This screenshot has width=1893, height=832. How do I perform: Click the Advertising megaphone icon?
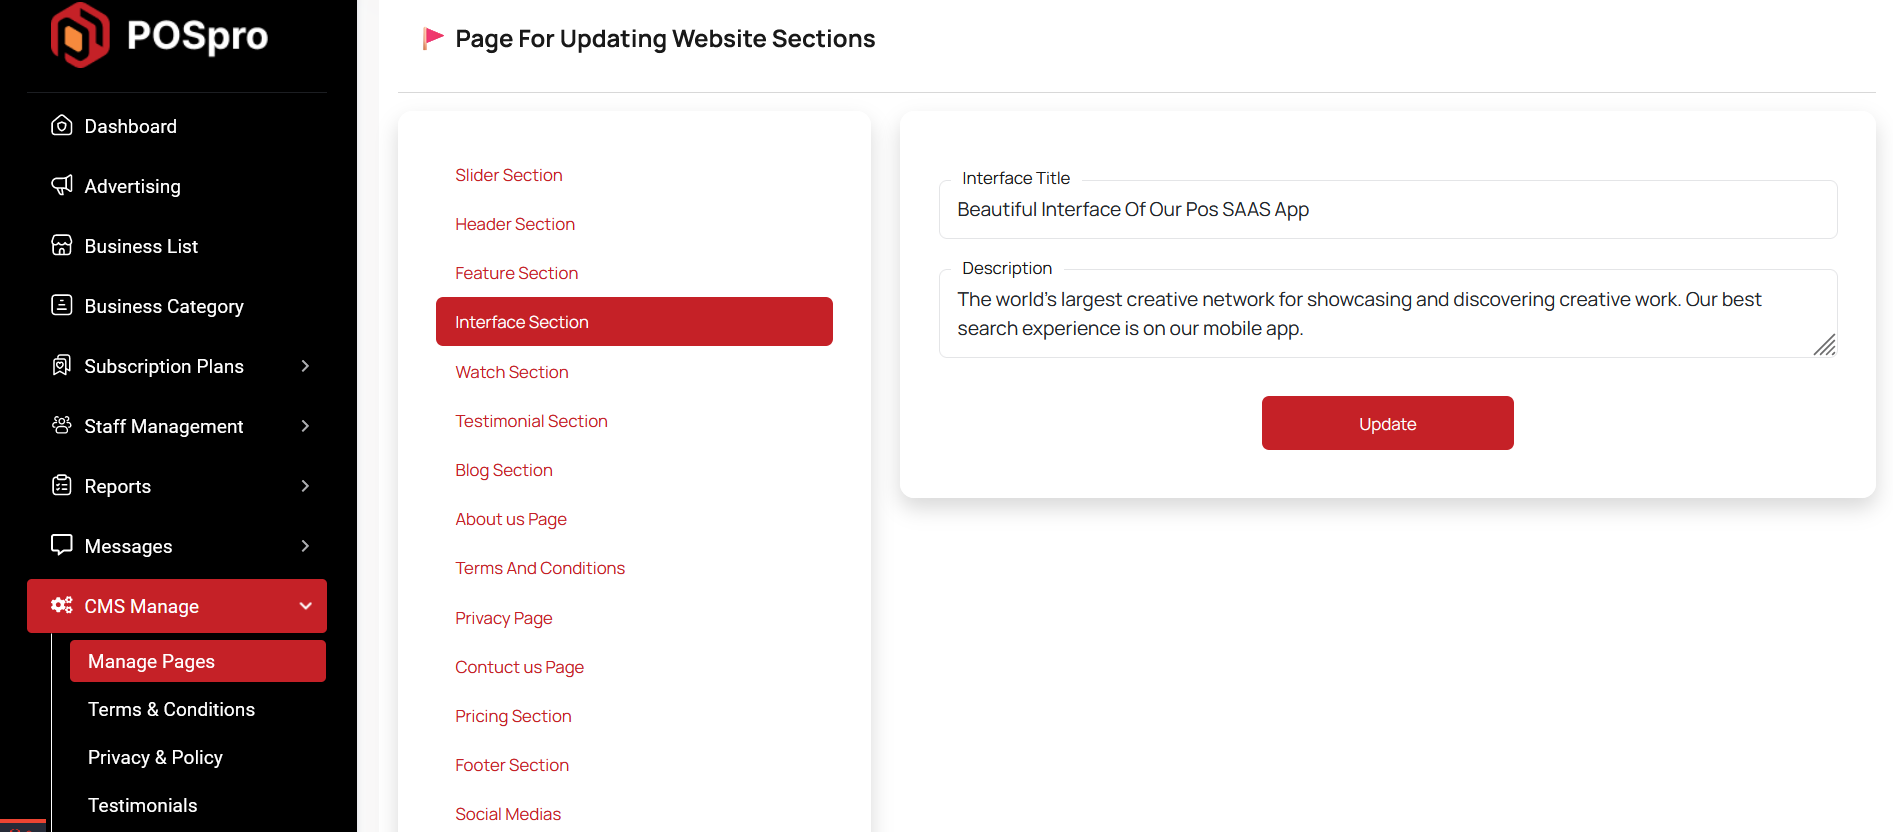pos(62,186)
